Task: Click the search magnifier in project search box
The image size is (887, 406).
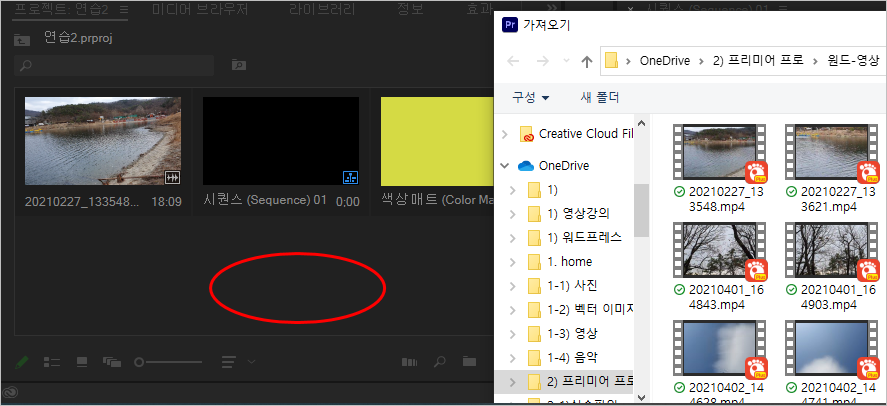Action: click(x=25, y=66)
